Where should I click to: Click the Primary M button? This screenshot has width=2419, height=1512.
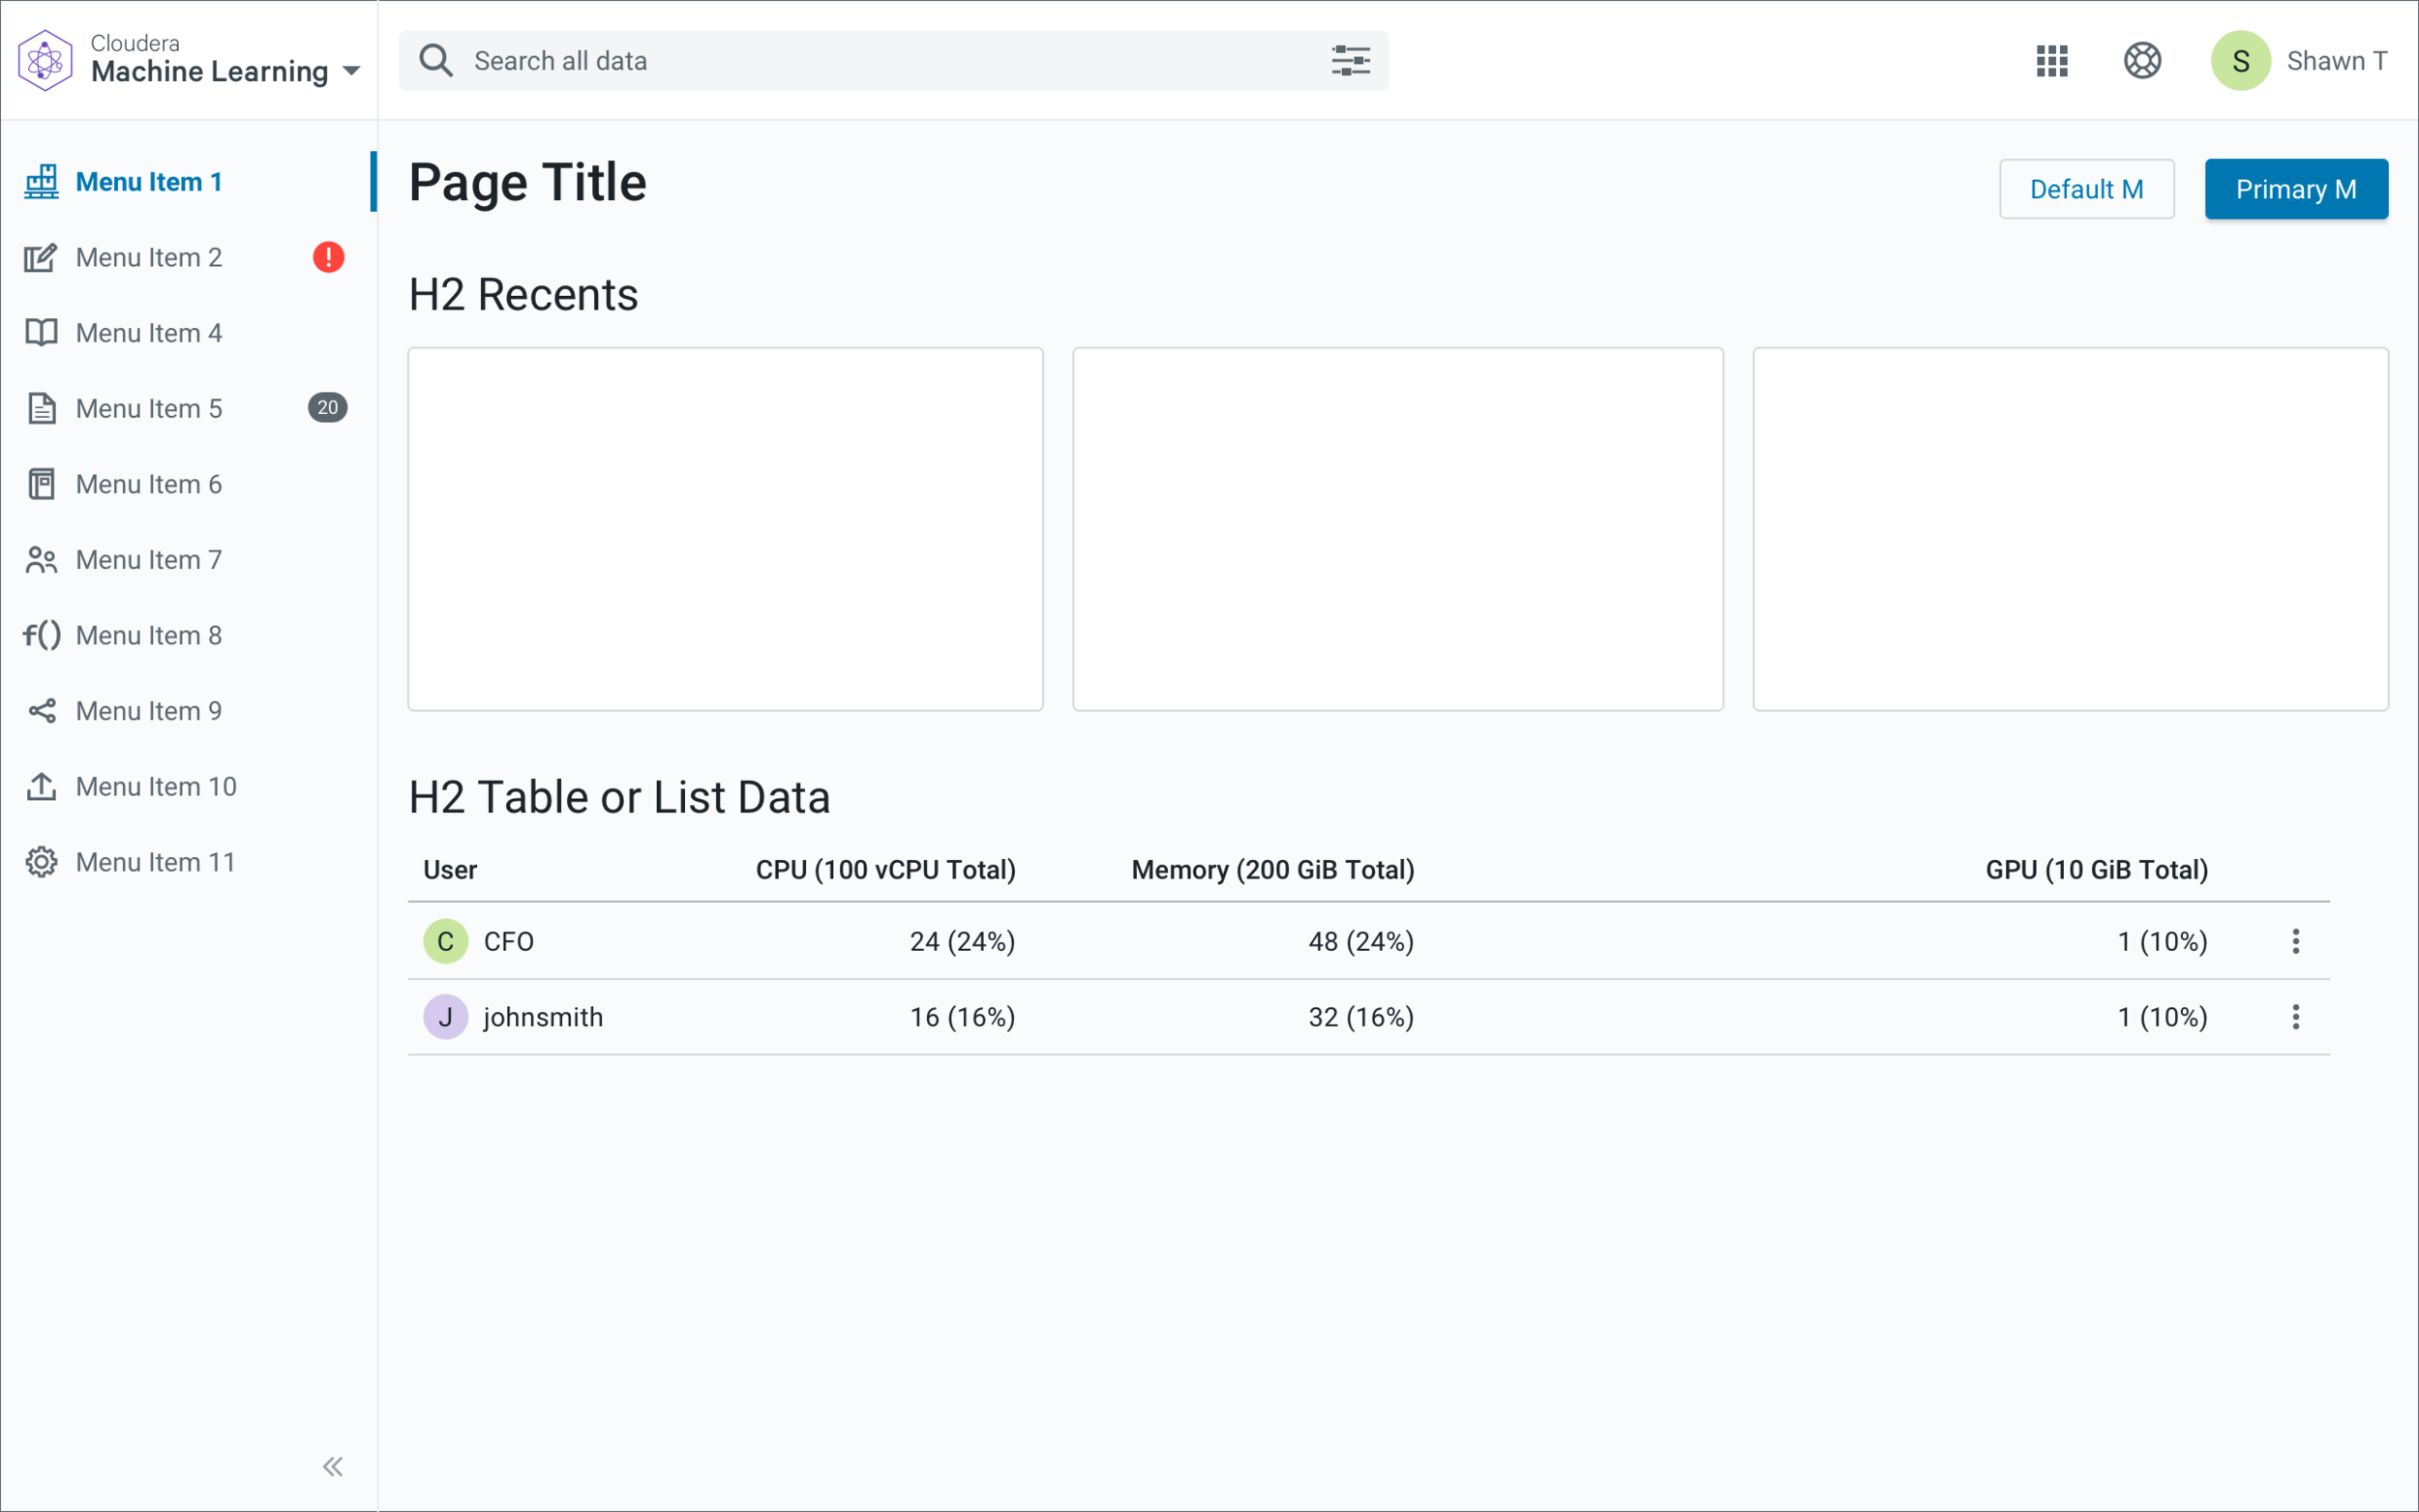point(2296,189)
